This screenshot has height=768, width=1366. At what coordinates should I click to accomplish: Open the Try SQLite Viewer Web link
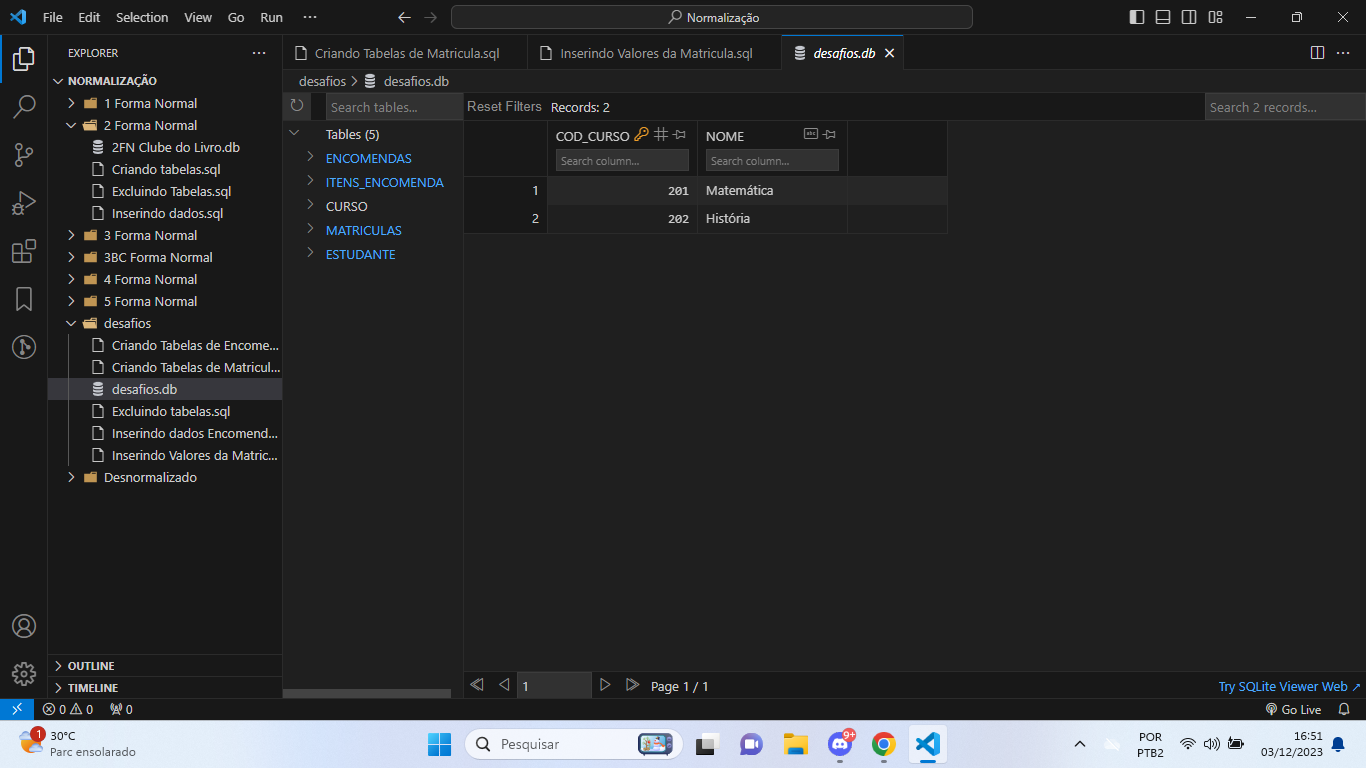(x=1289, y=686)
